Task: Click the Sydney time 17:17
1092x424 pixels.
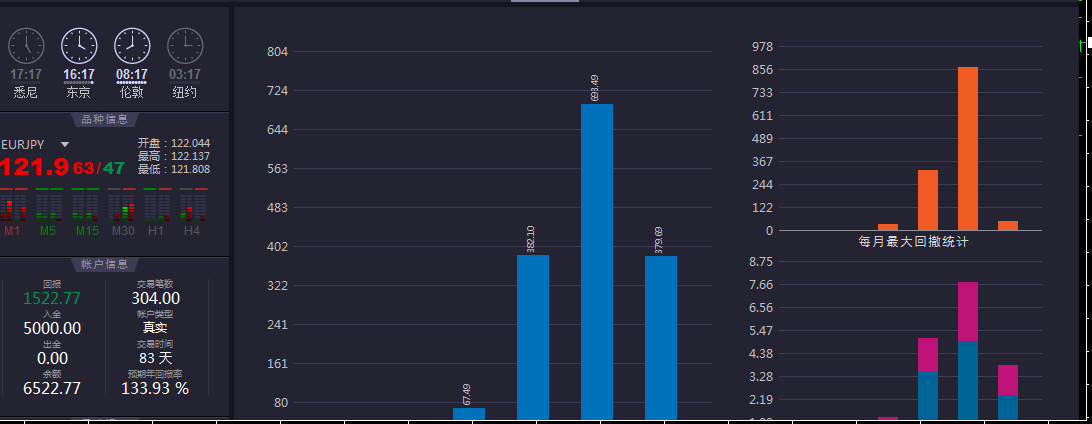Action: (x=26, y=74)
